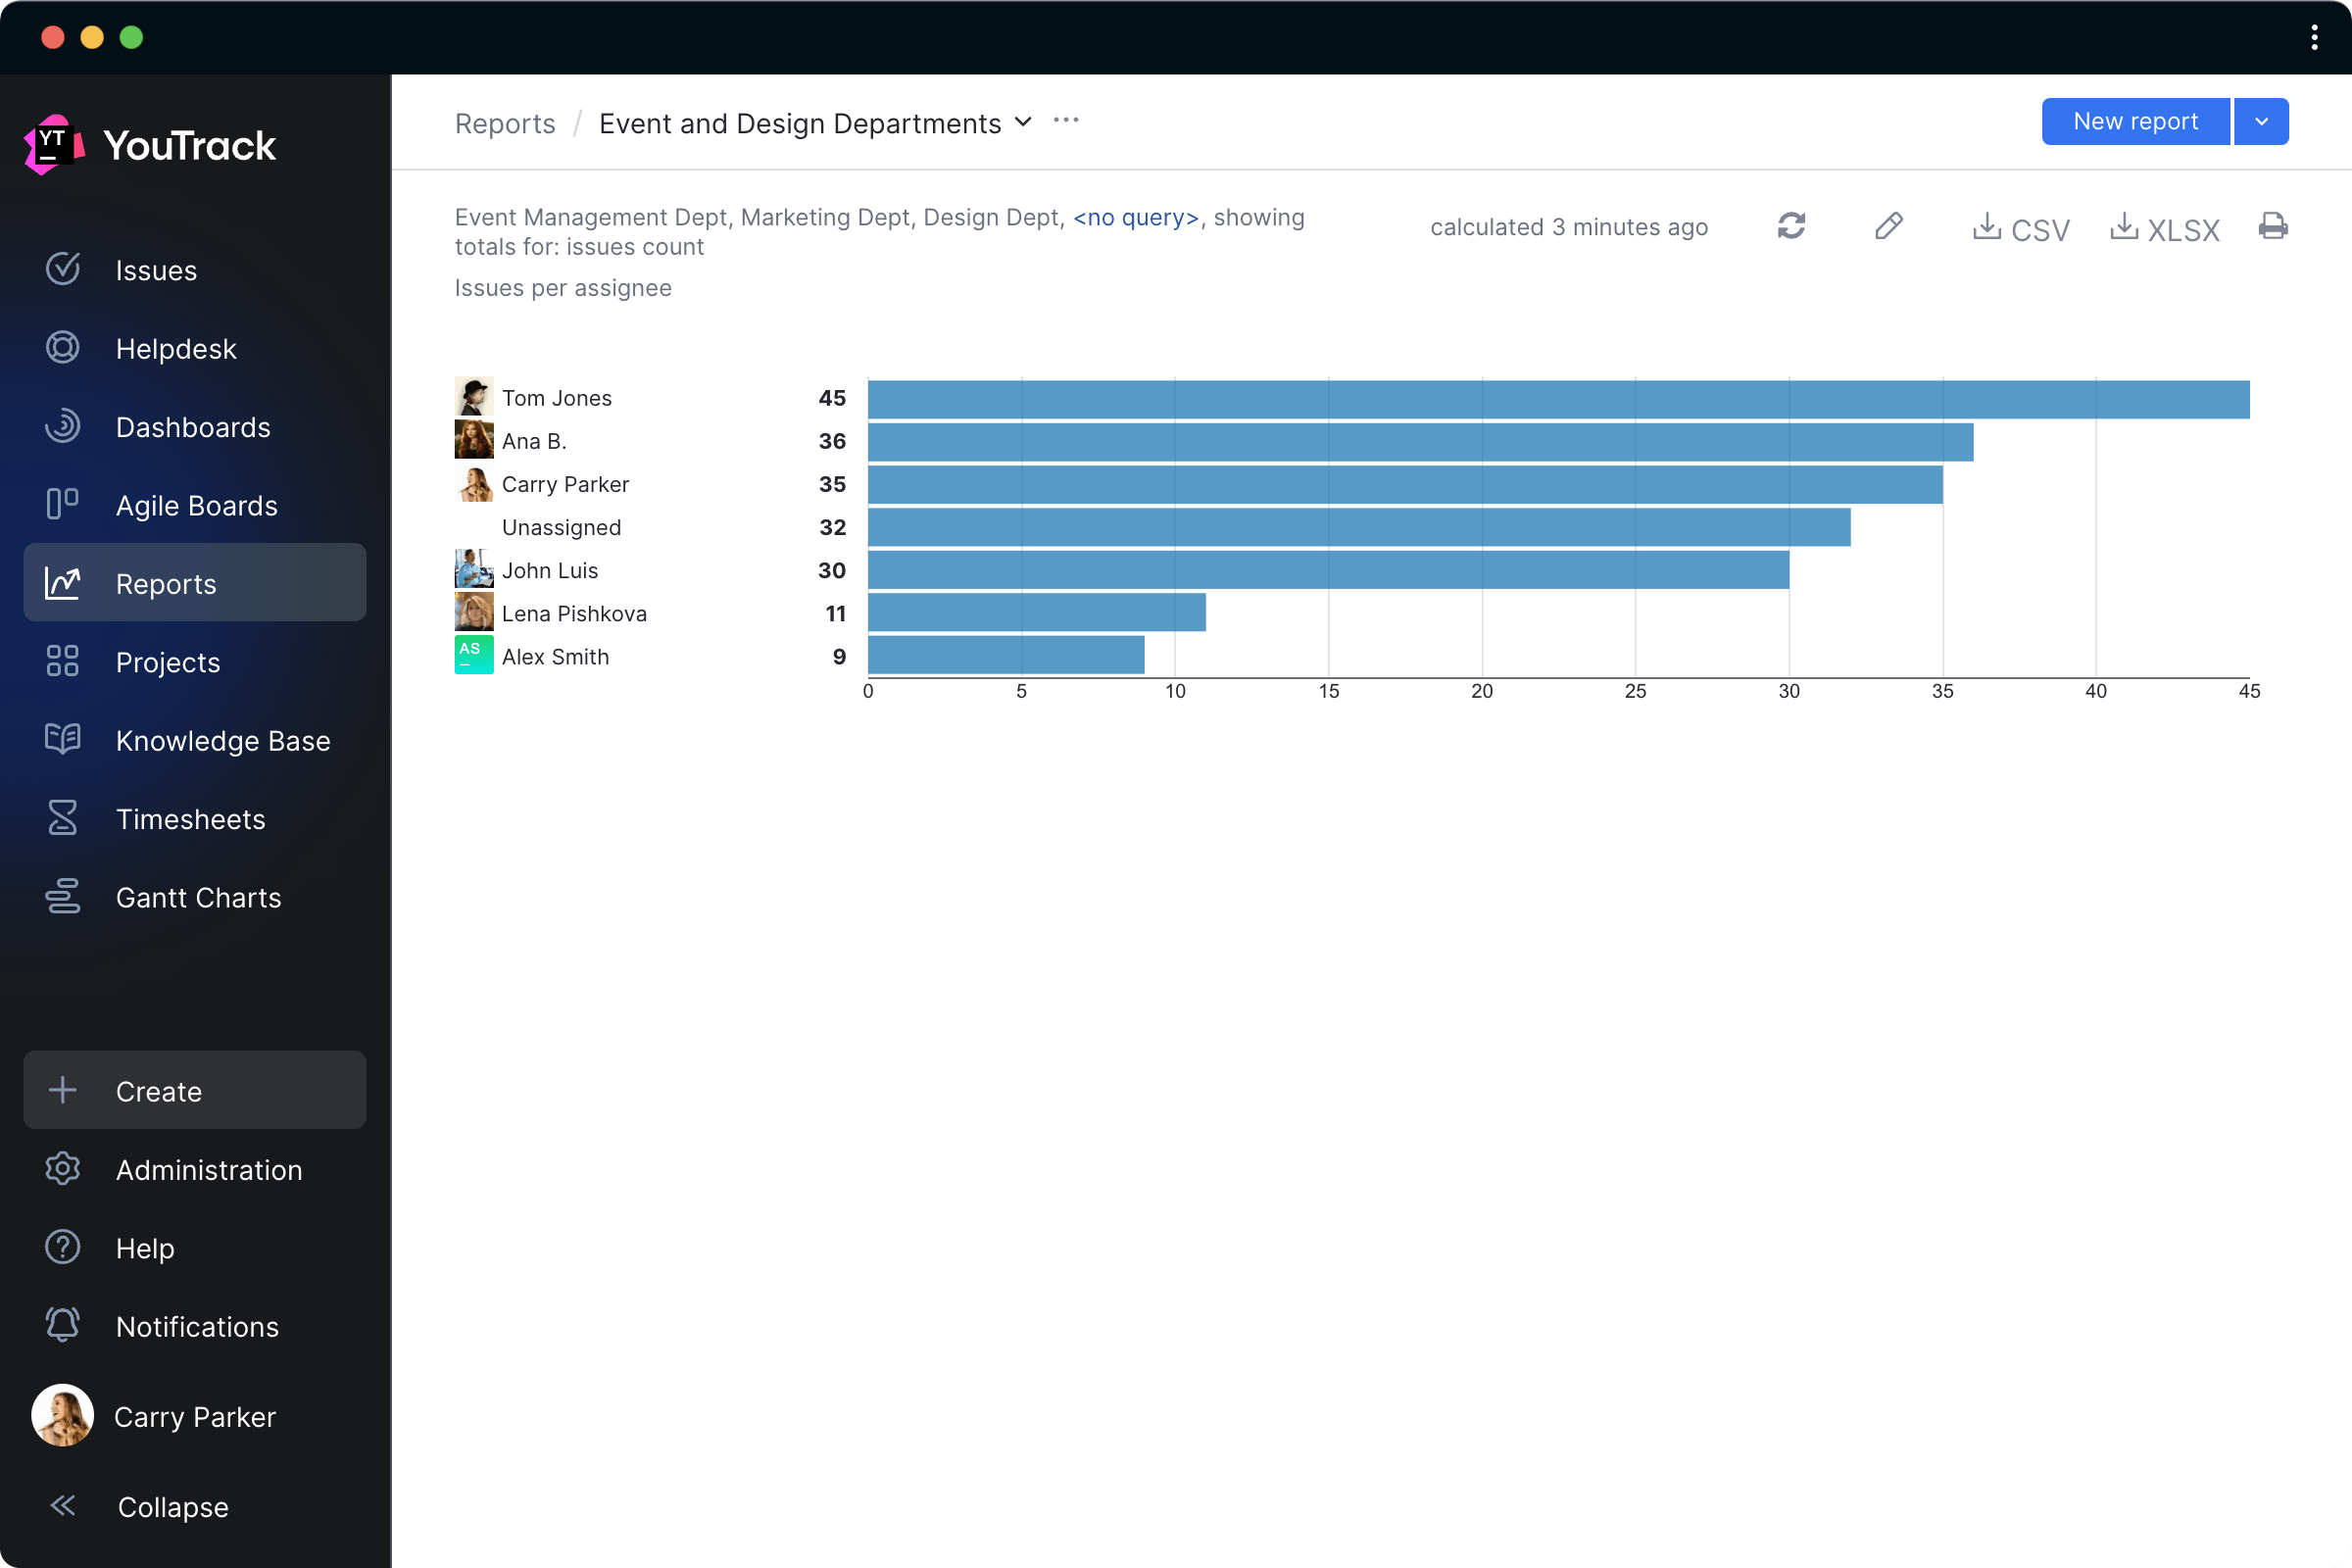Click the New report button

pyautogui.click(x=2135, y=121)
